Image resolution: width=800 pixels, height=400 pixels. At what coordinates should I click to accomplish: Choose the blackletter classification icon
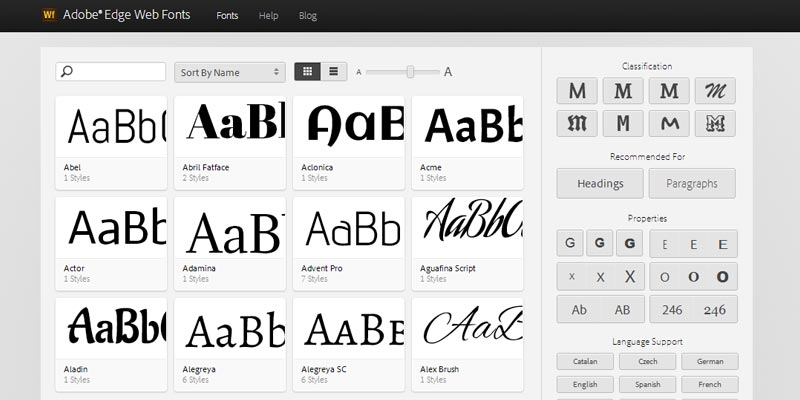(577, 124)
